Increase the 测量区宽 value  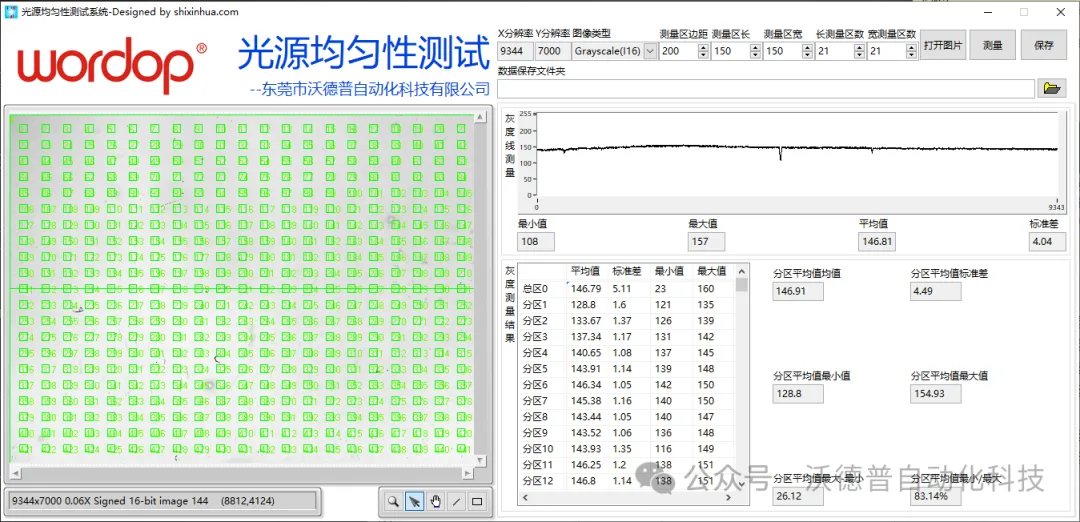click(807, 47)
